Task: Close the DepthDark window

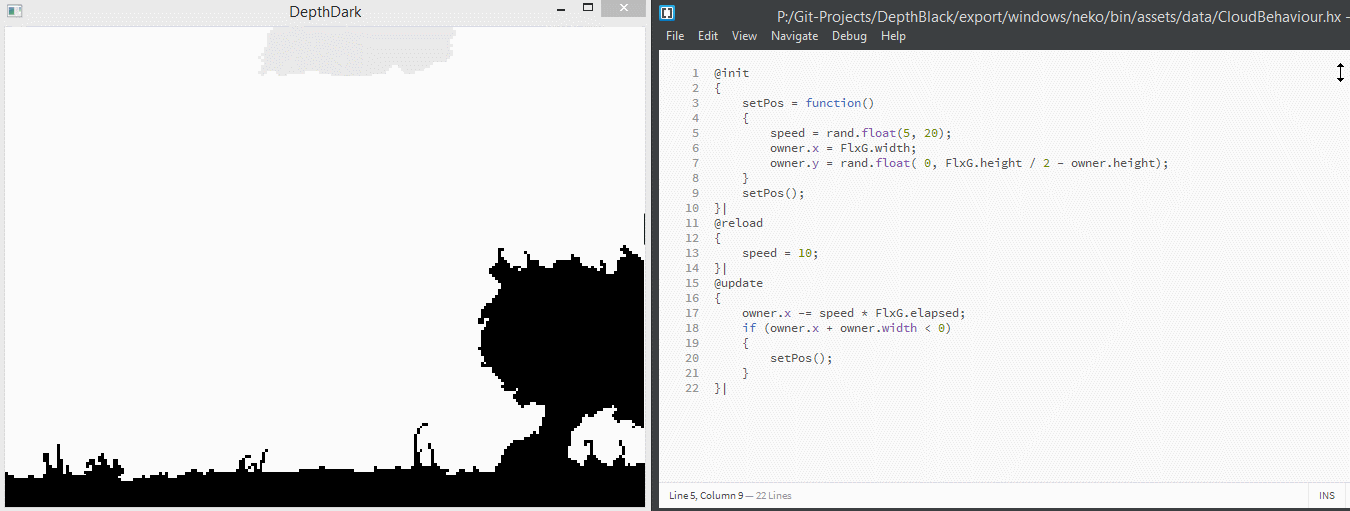Action: pyautogui.click(x=623, y=8)
